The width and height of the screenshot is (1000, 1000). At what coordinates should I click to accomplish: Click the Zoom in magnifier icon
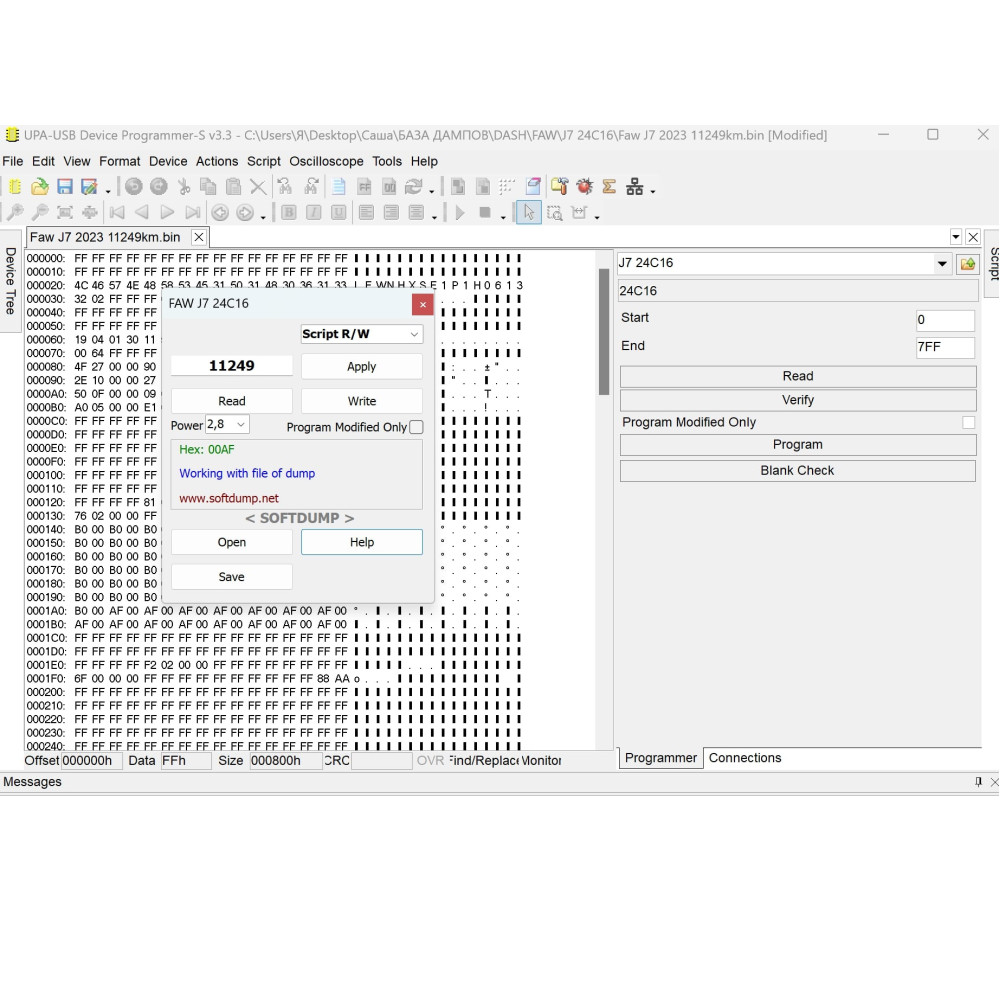tap(15, 212)
